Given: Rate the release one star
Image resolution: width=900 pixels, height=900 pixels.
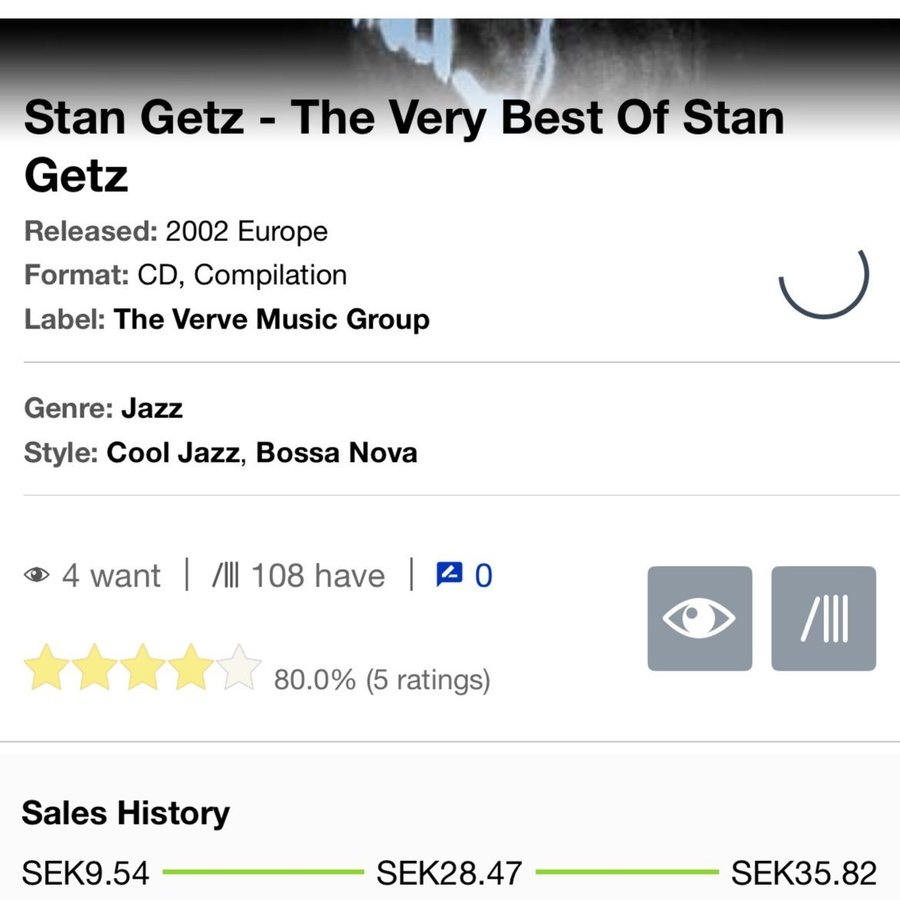Looking at the screenshot, I should [46, 668].
